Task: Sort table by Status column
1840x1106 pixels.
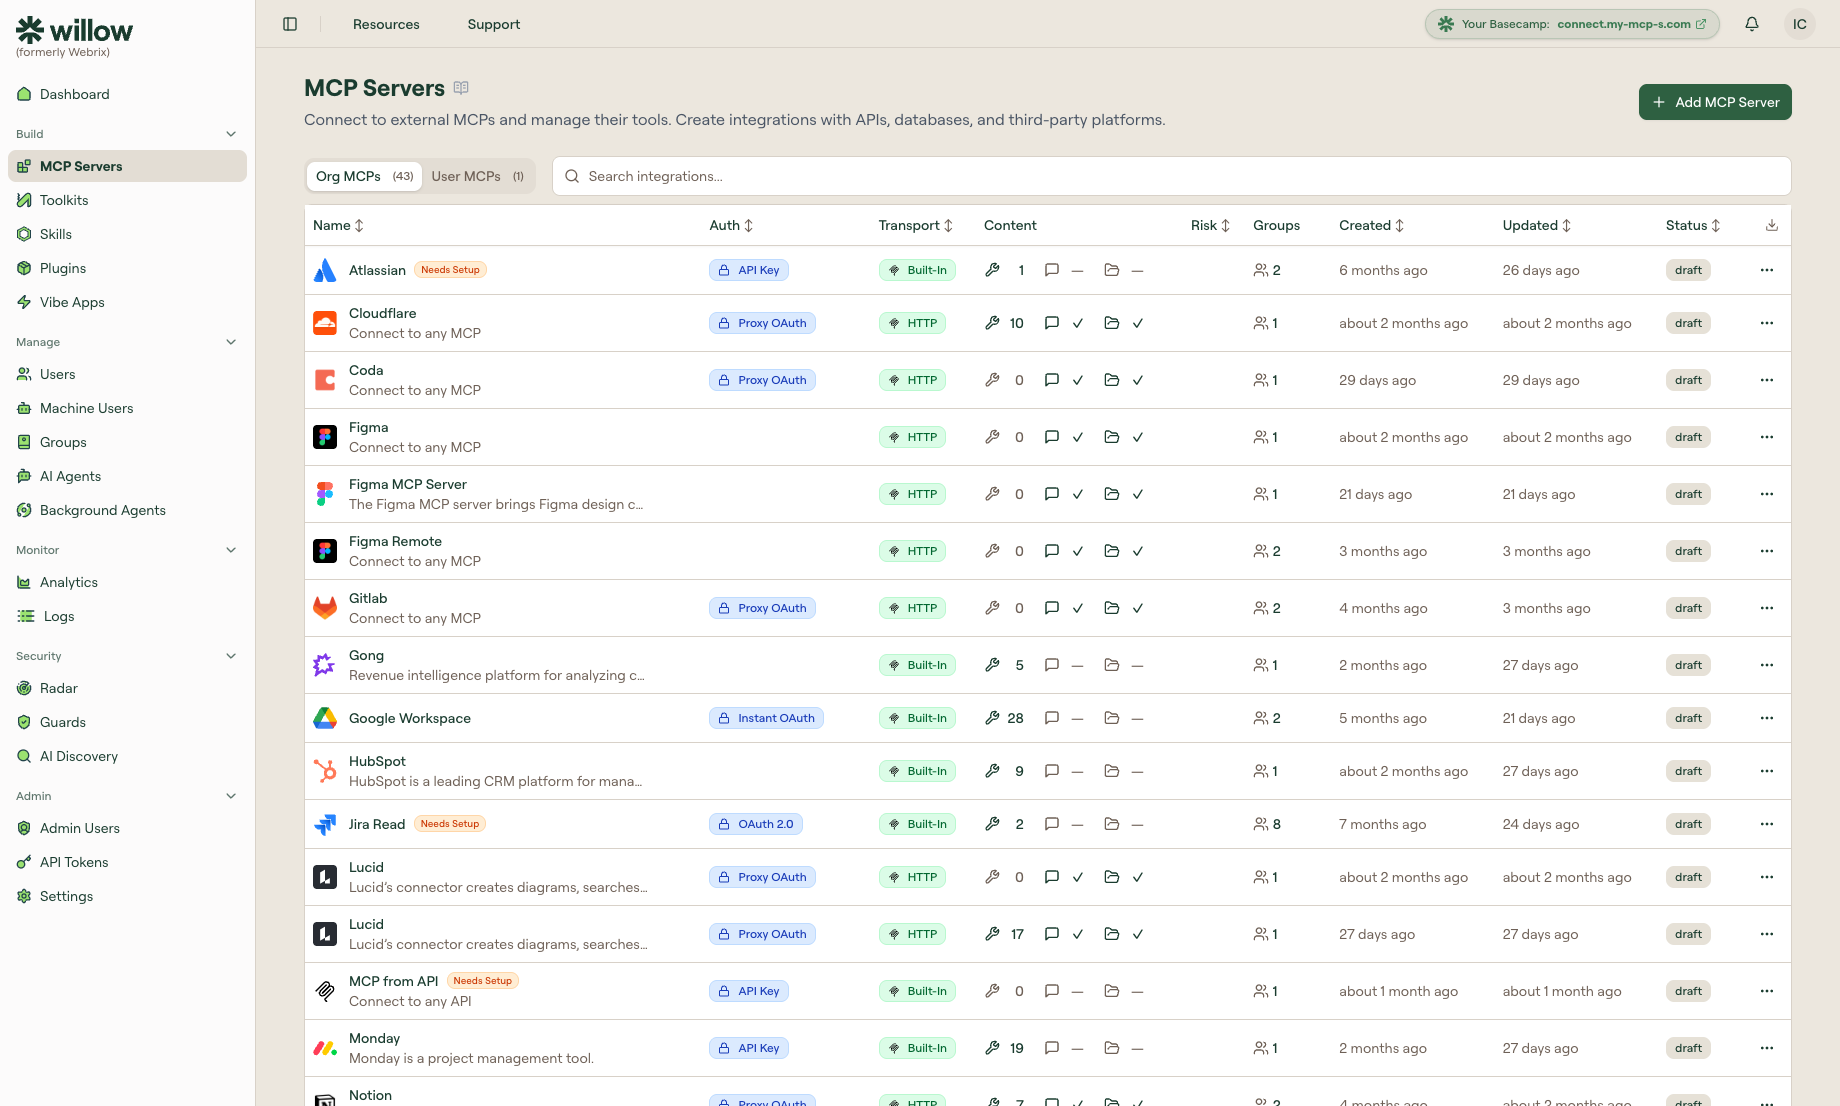Action: [x=1693, y=225]
